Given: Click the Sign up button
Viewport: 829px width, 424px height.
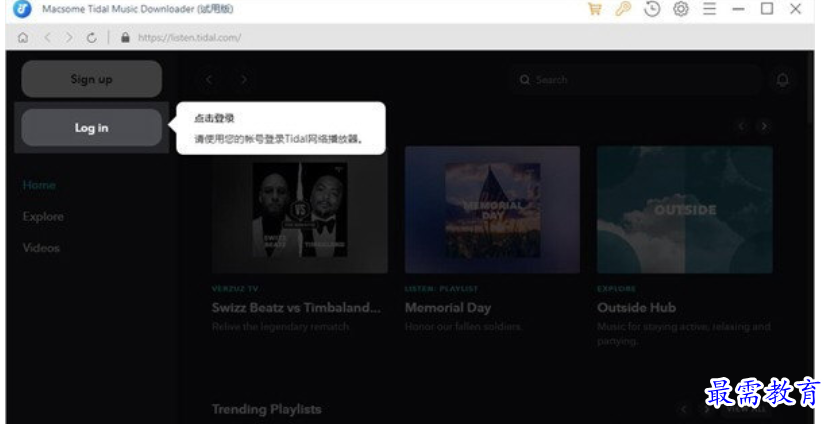Looking at the screenshot, I should coord(91,79).
